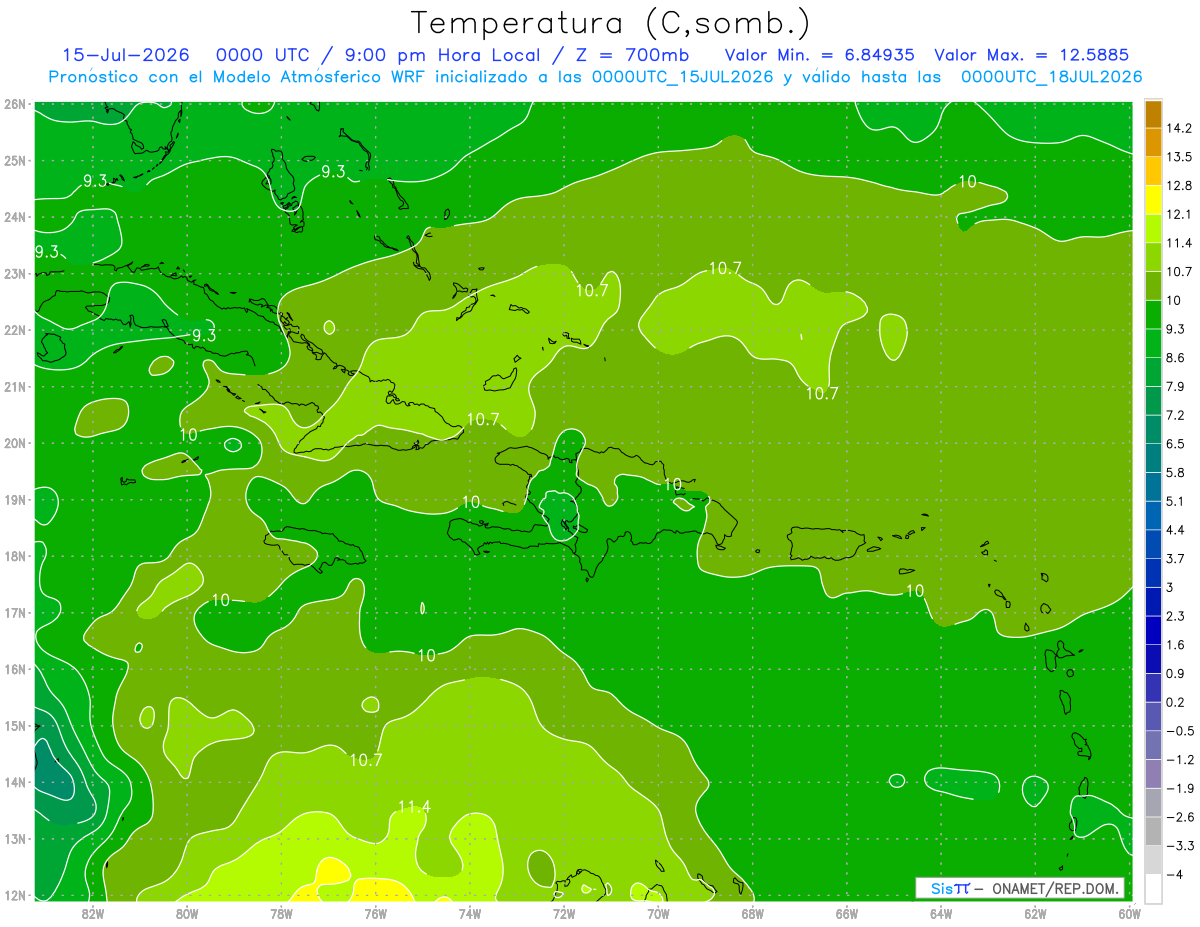Click the '62W' longitude axis label
This screenshot has width=1200, height=927.
pyautogui.click(x=1036, y=912)
